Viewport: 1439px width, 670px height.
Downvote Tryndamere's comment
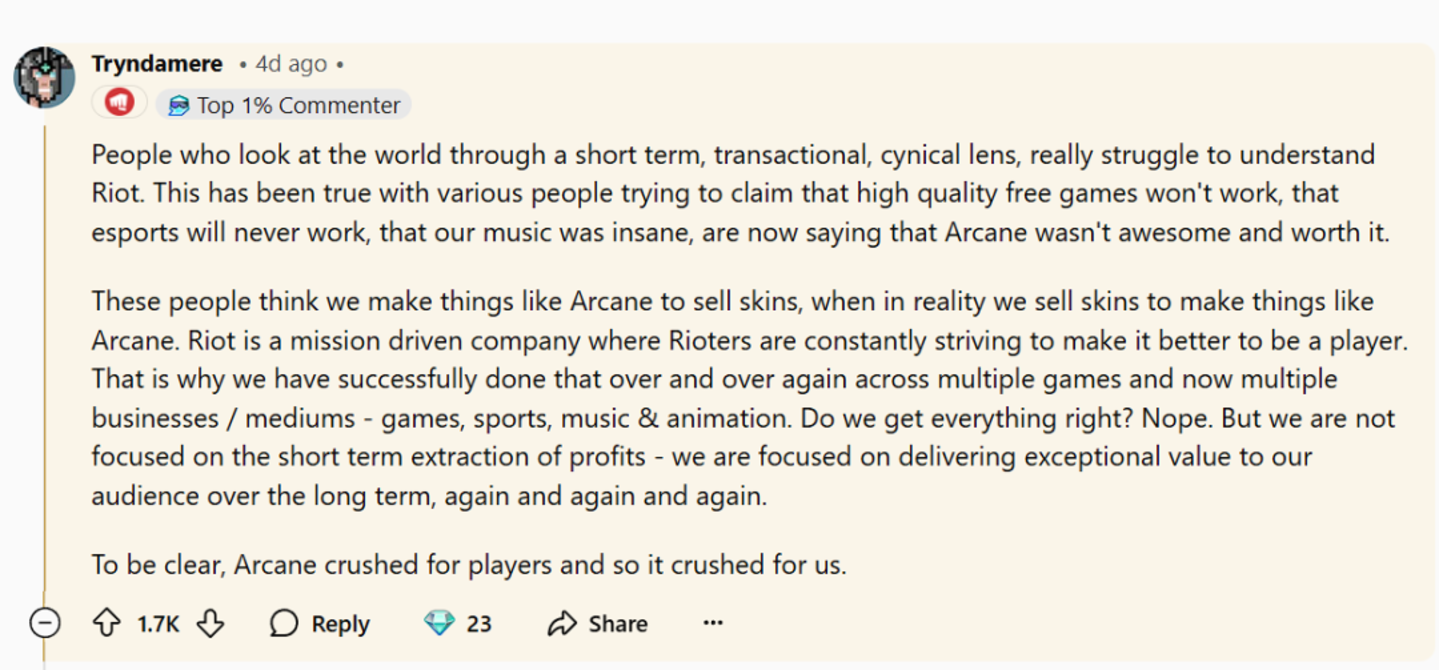(x=210, y=624)
